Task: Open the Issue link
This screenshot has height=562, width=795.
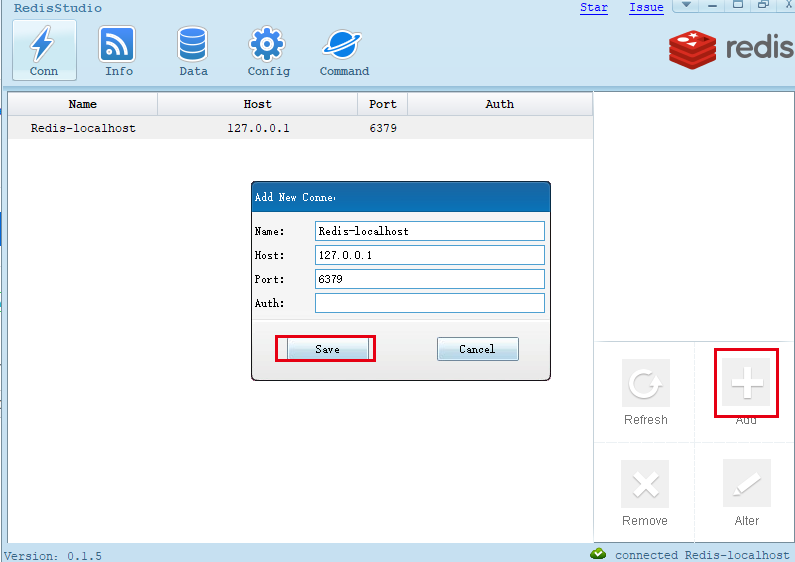Action: point(646,8)
